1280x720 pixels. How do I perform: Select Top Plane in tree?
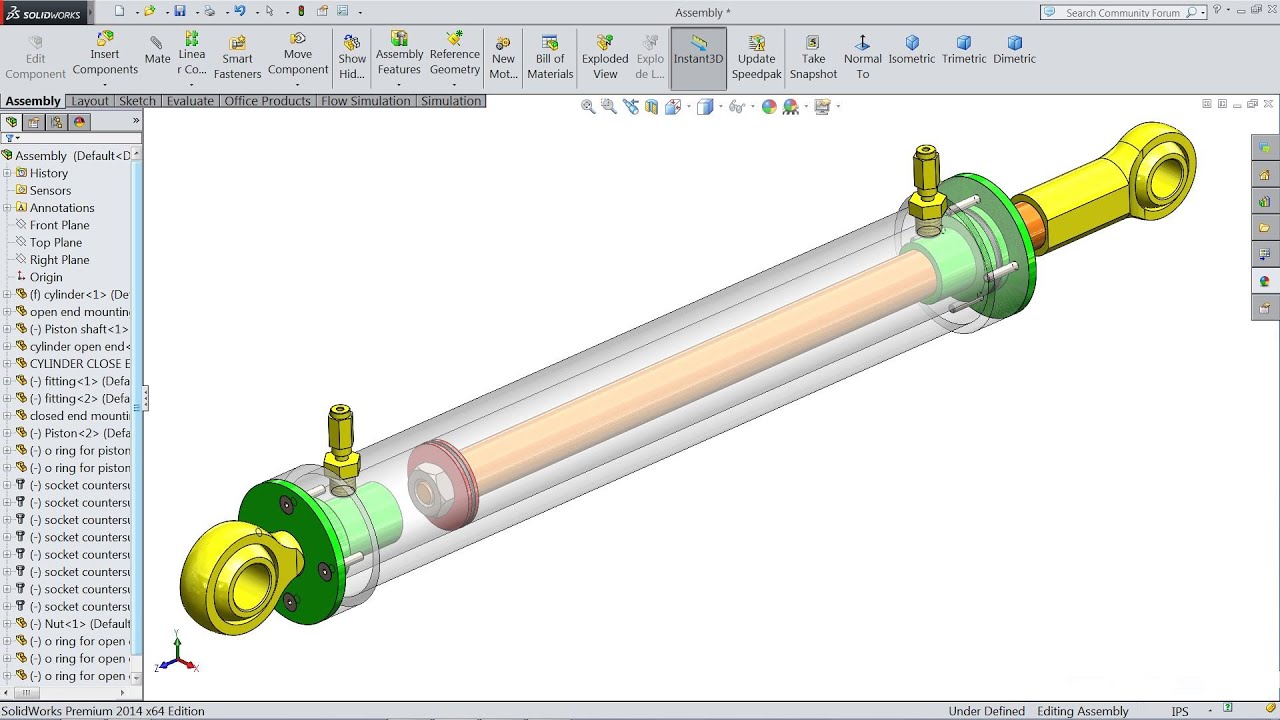56,242
